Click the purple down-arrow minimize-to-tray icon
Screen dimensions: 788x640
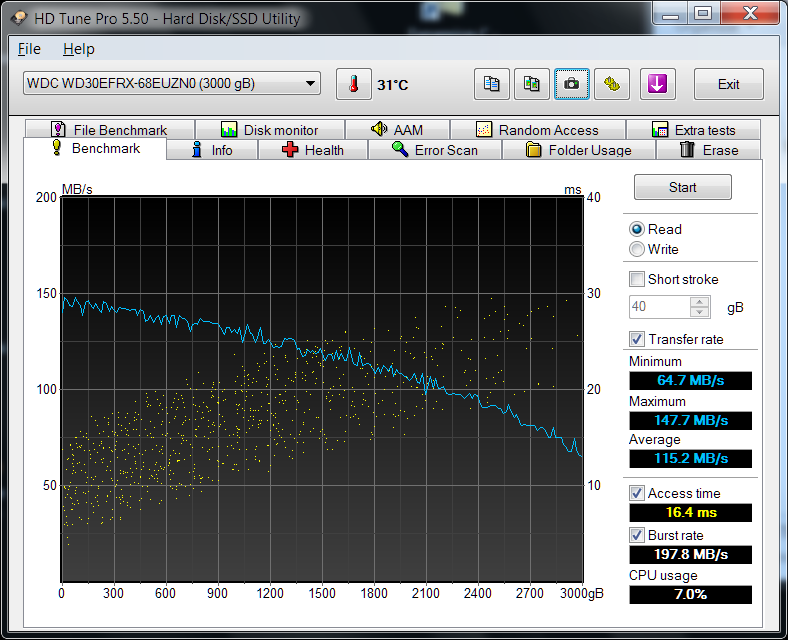click(x=656, y=84)
